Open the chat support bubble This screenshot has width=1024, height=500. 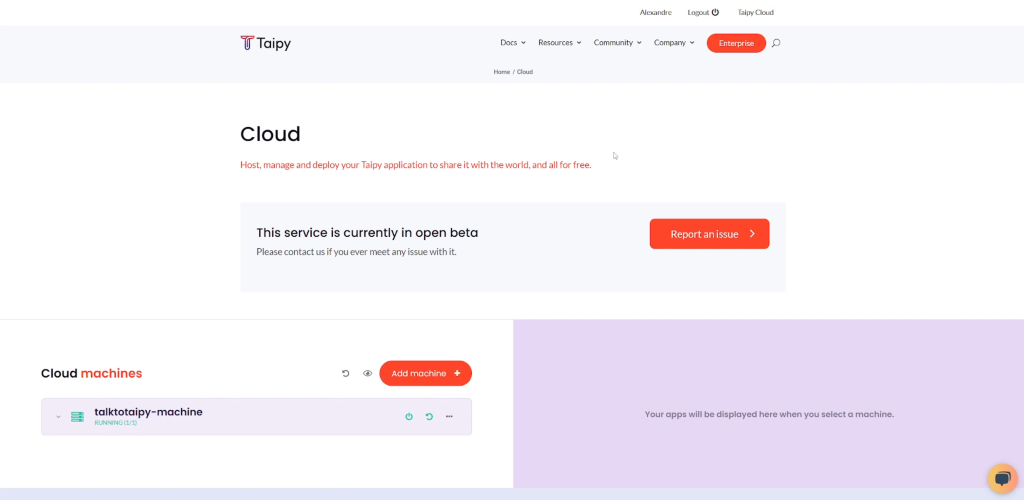click(1002, 478)
